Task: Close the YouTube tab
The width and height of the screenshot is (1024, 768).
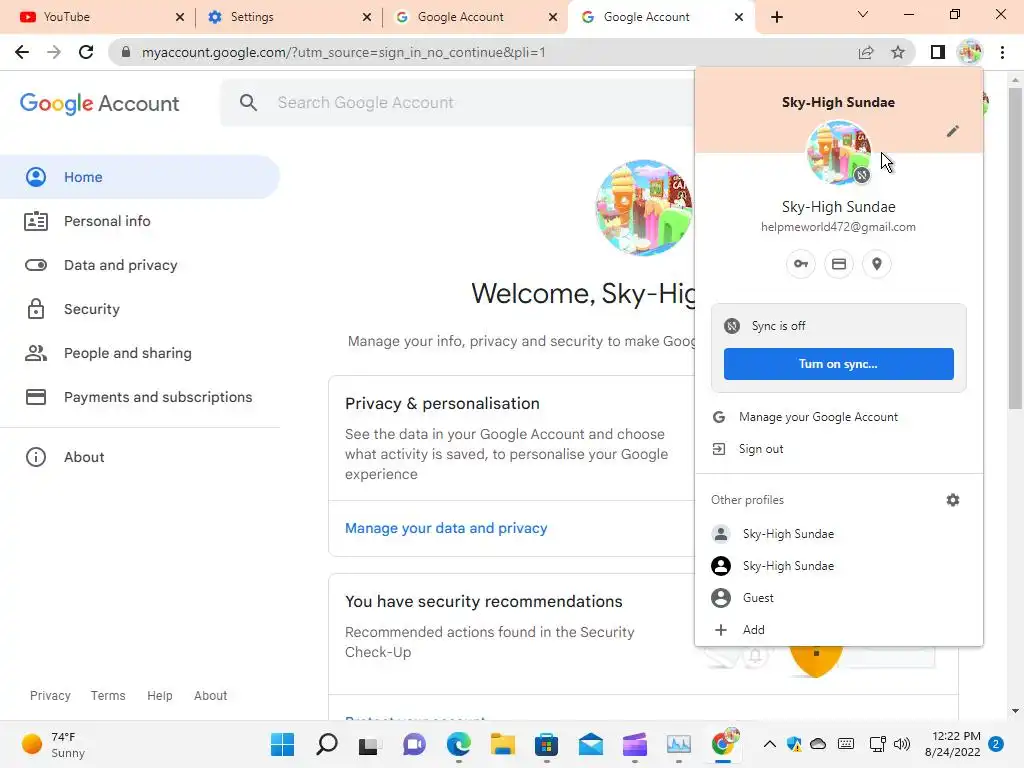Action: coord(180,17)
